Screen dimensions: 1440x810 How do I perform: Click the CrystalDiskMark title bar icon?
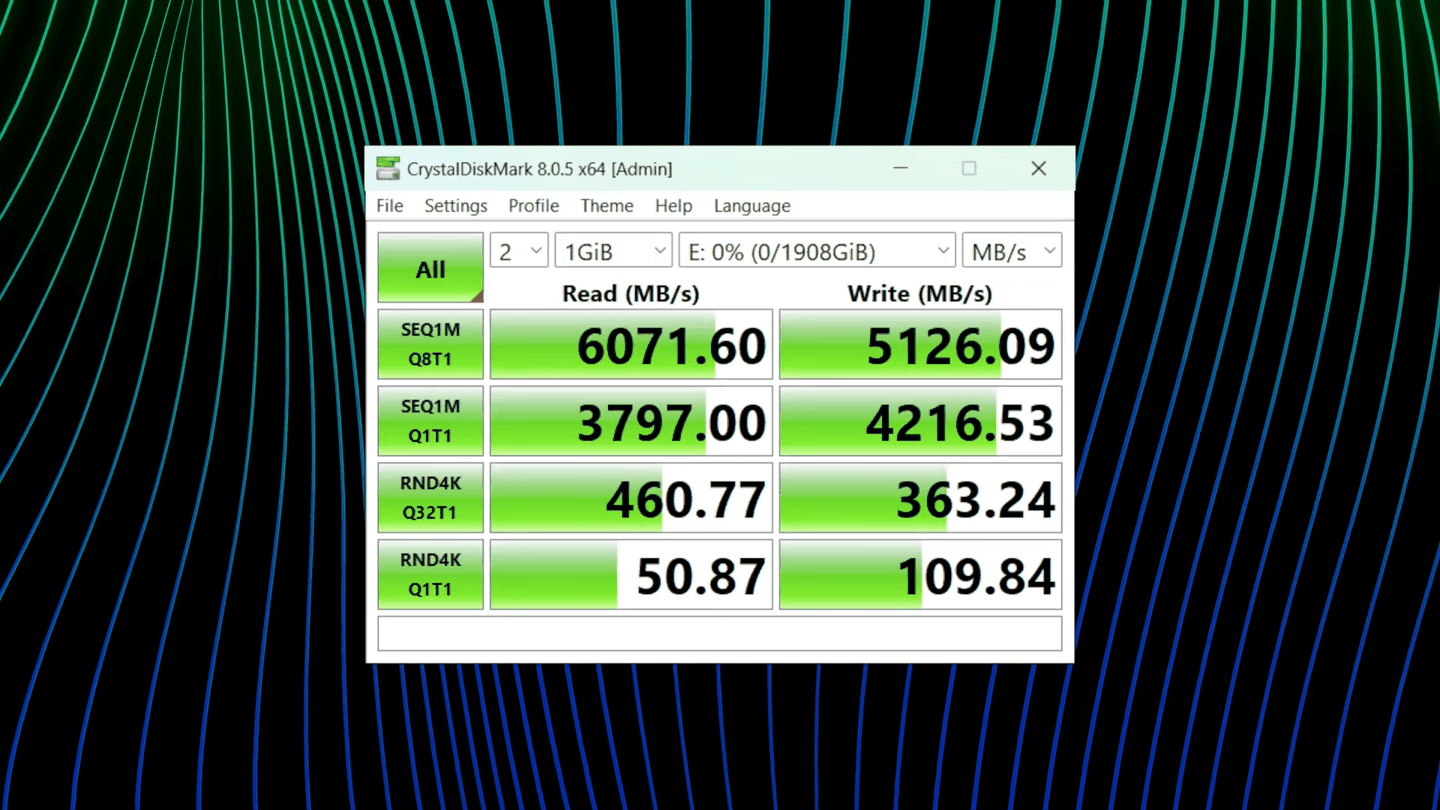tap(389, 168)
